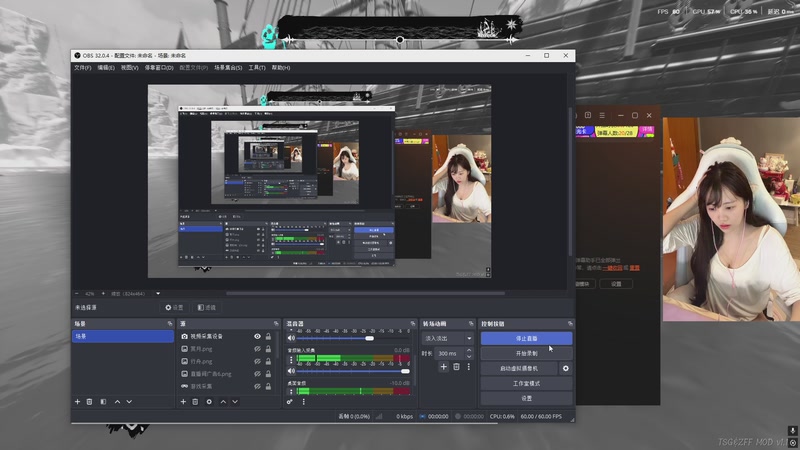Viewport: 800px width, 450px height.
Task: Open the 编辑(E) menu
Action: [x=106, y=67]
